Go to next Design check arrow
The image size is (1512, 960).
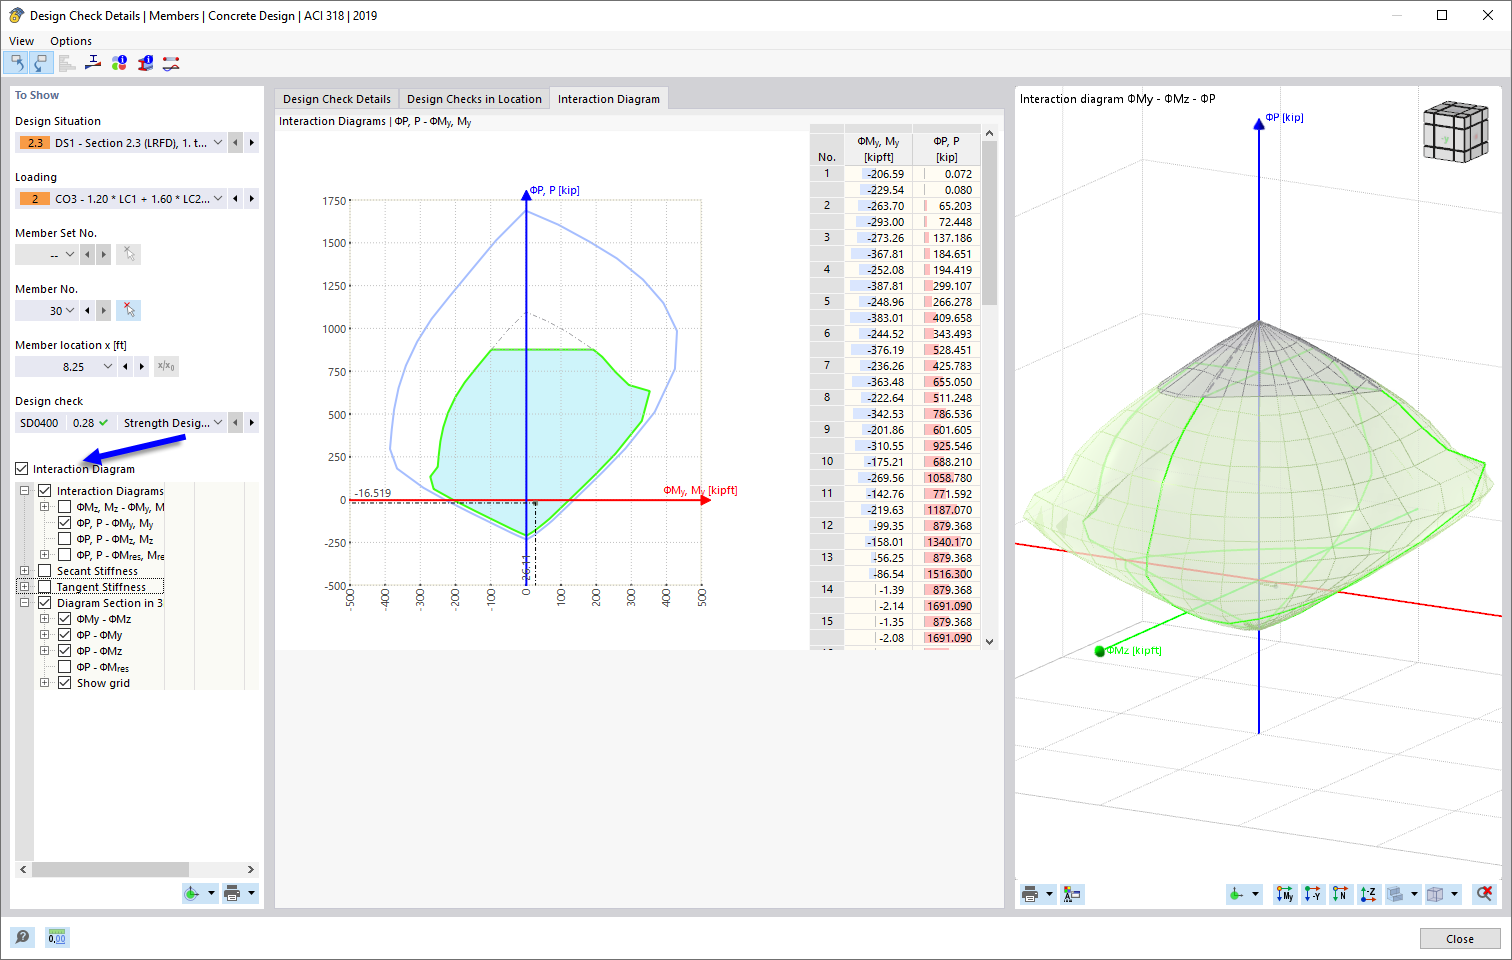(252, 423)
